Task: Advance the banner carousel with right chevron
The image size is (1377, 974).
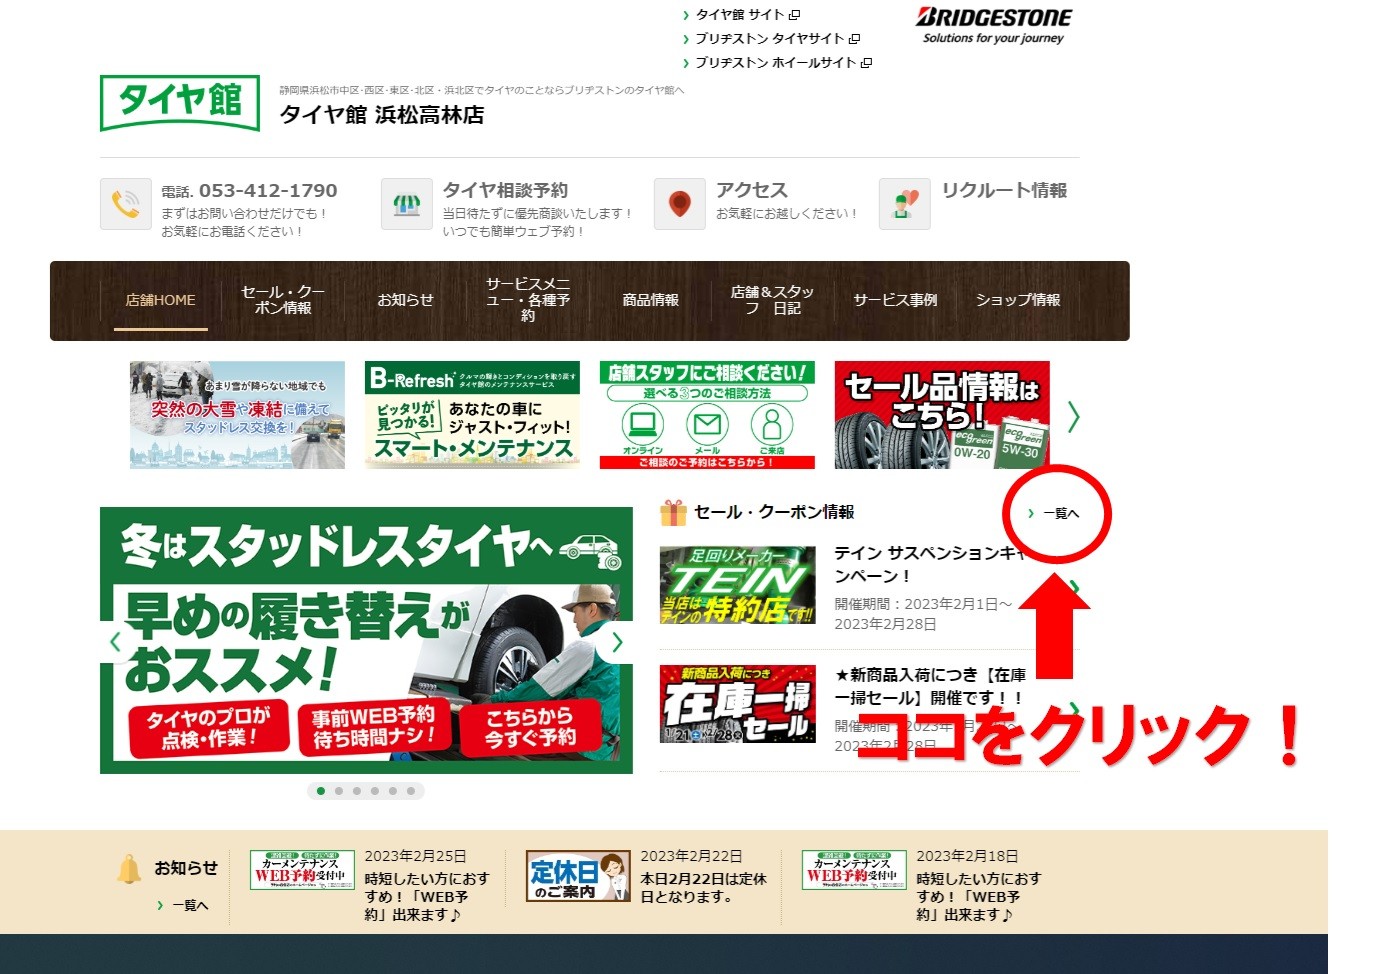Action: (1073, 416)
